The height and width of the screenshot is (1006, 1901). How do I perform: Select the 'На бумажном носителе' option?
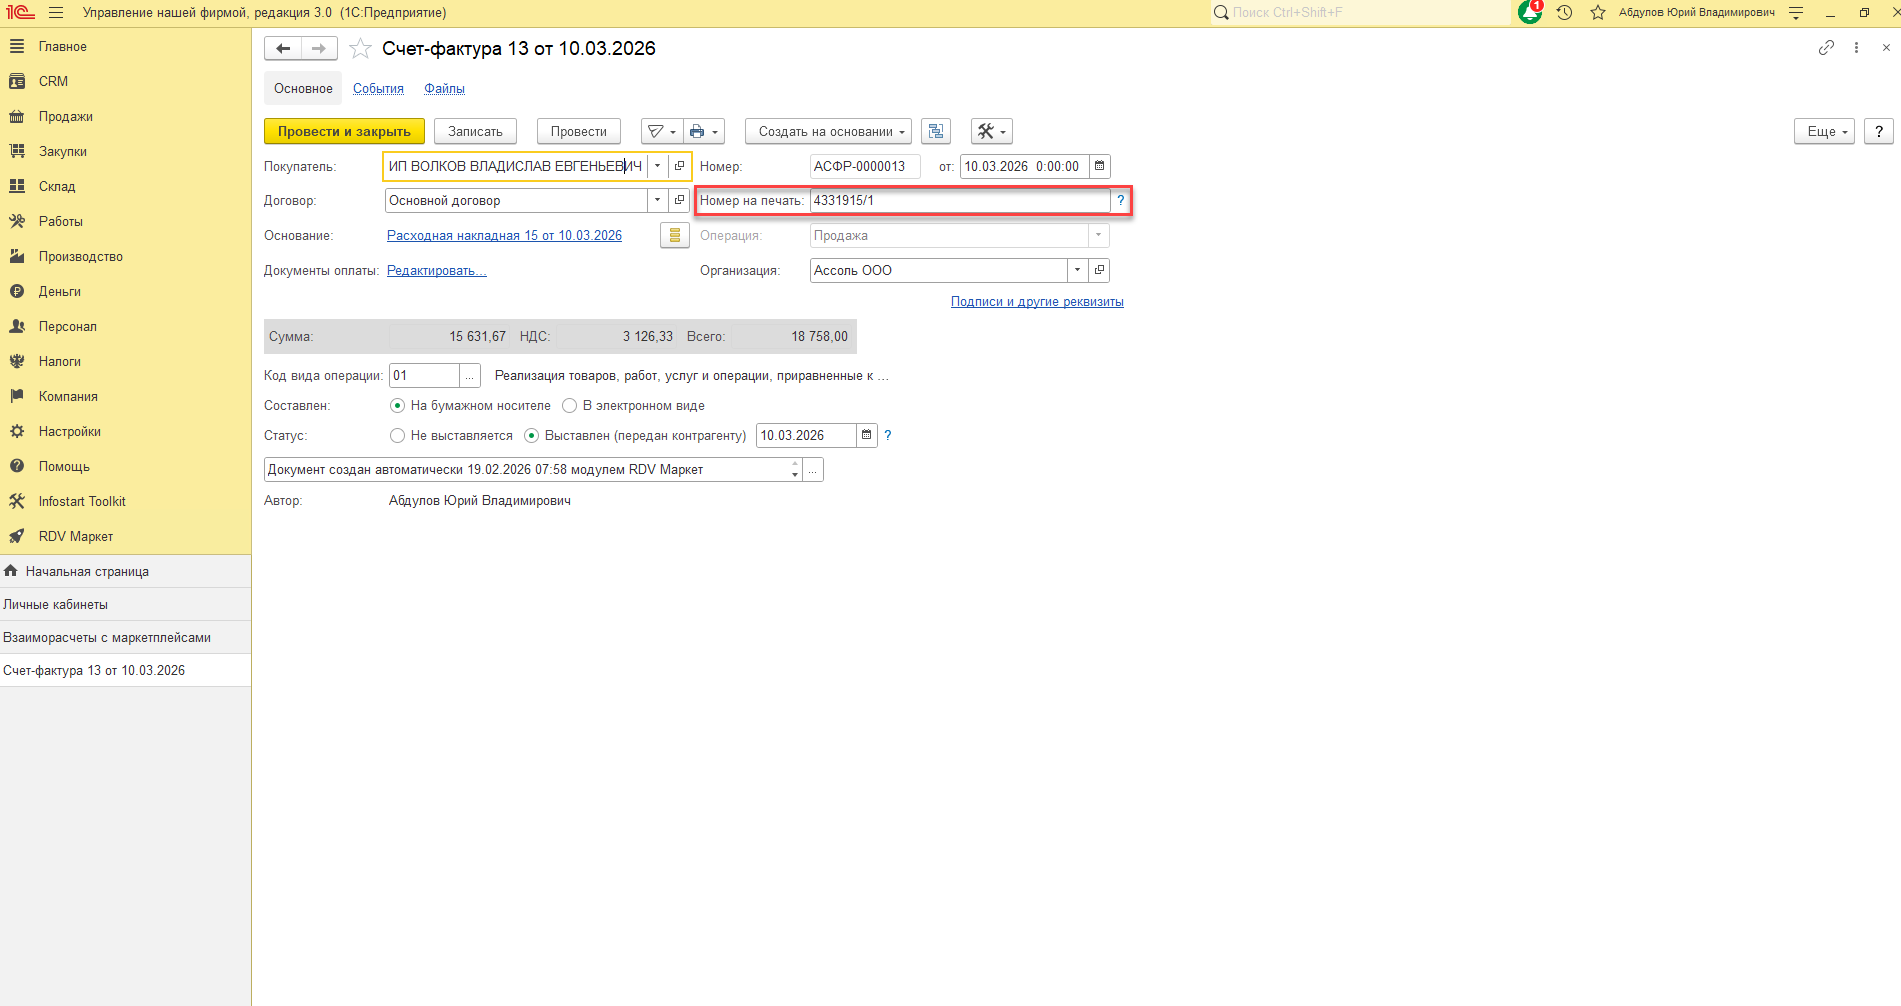point(398,406)
